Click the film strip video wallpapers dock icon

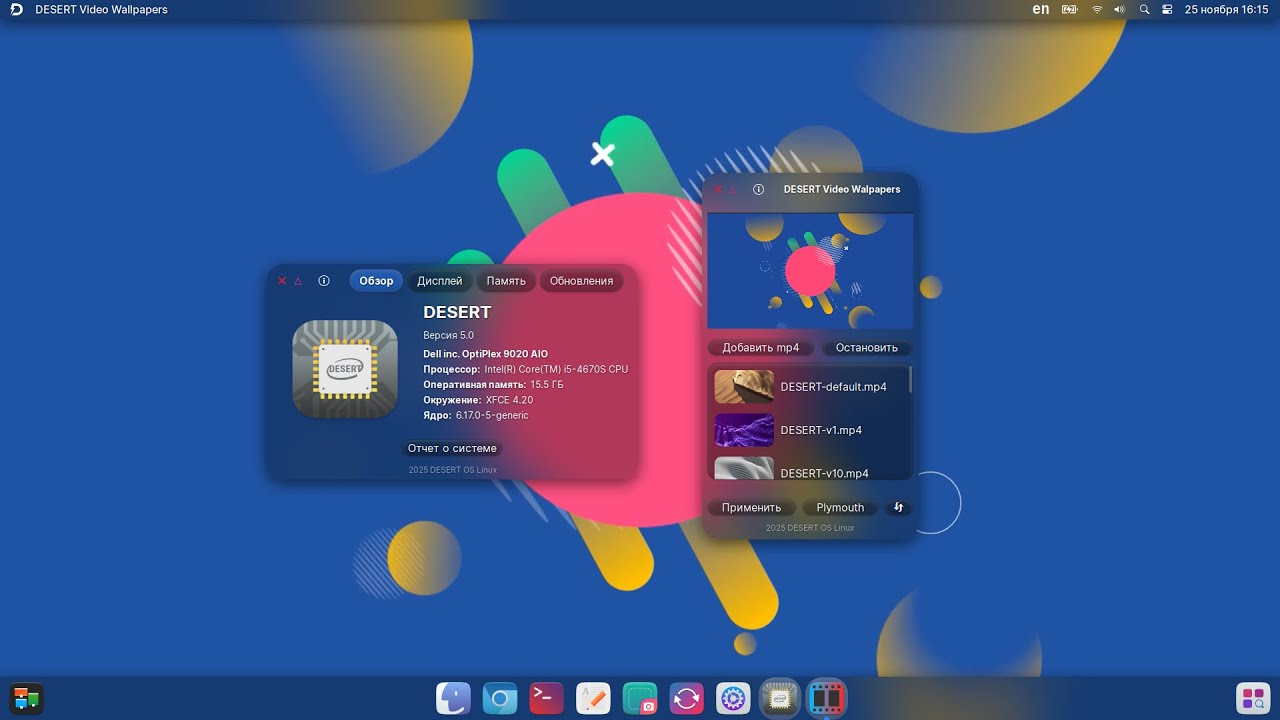pos(826,699)
